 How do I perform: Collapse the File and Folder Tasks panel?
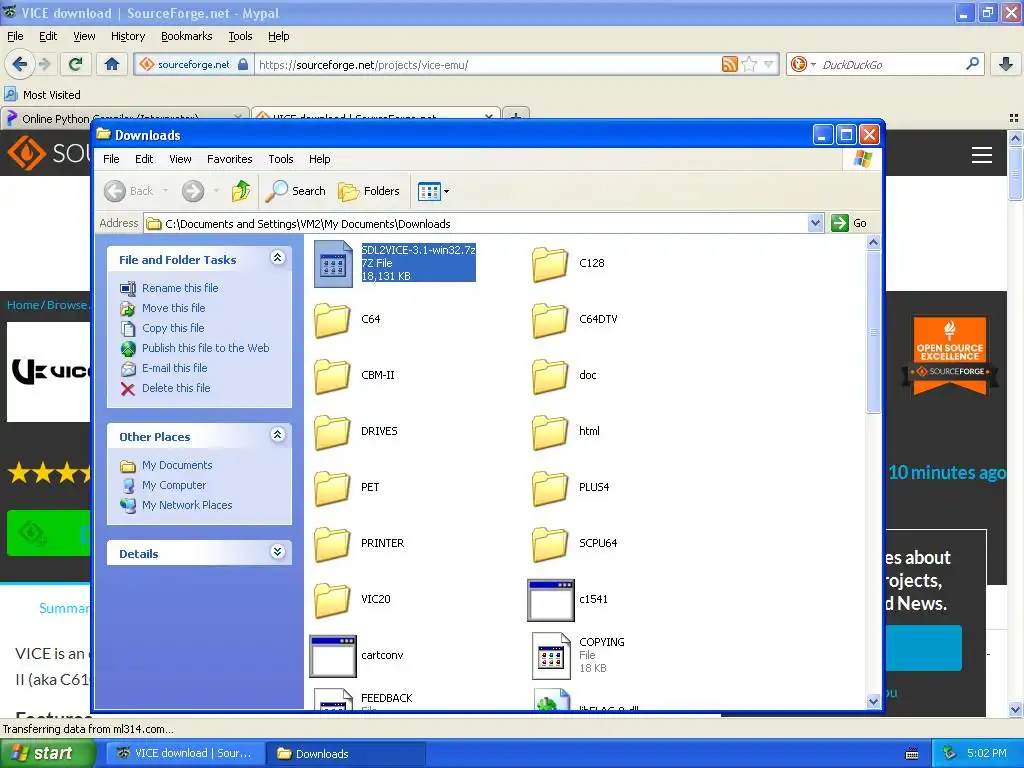pyautogui.click(x=277, y=257)
